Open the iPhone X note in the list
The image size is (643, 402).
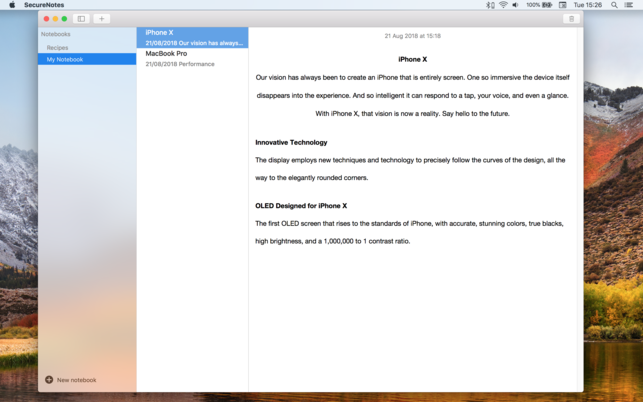coord(192,37)
